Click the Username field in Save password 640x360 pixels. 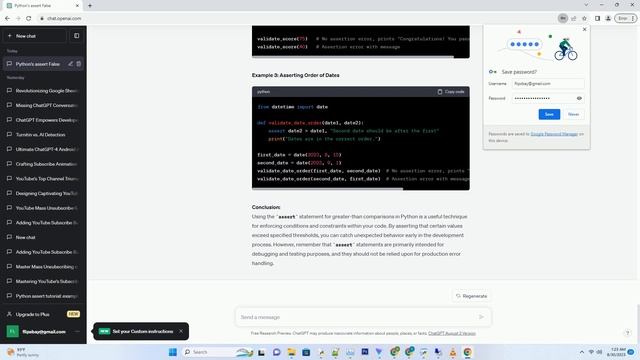click(548, 84)
